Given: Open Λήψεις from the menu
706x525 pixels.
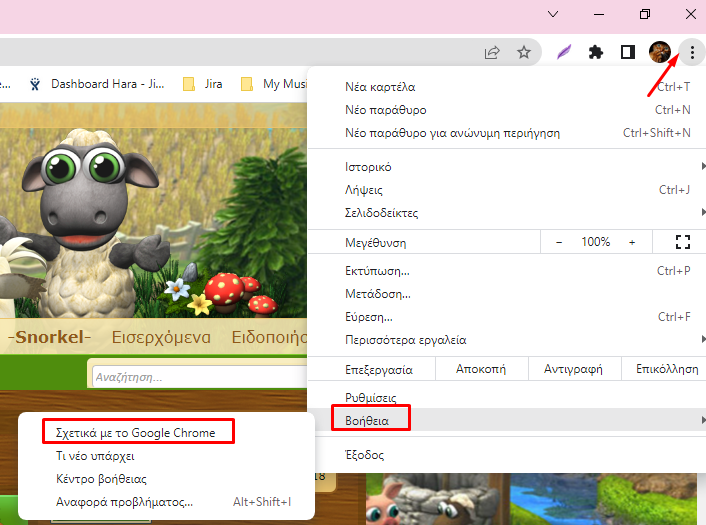Looking at the screenshot, I should 507,190.
